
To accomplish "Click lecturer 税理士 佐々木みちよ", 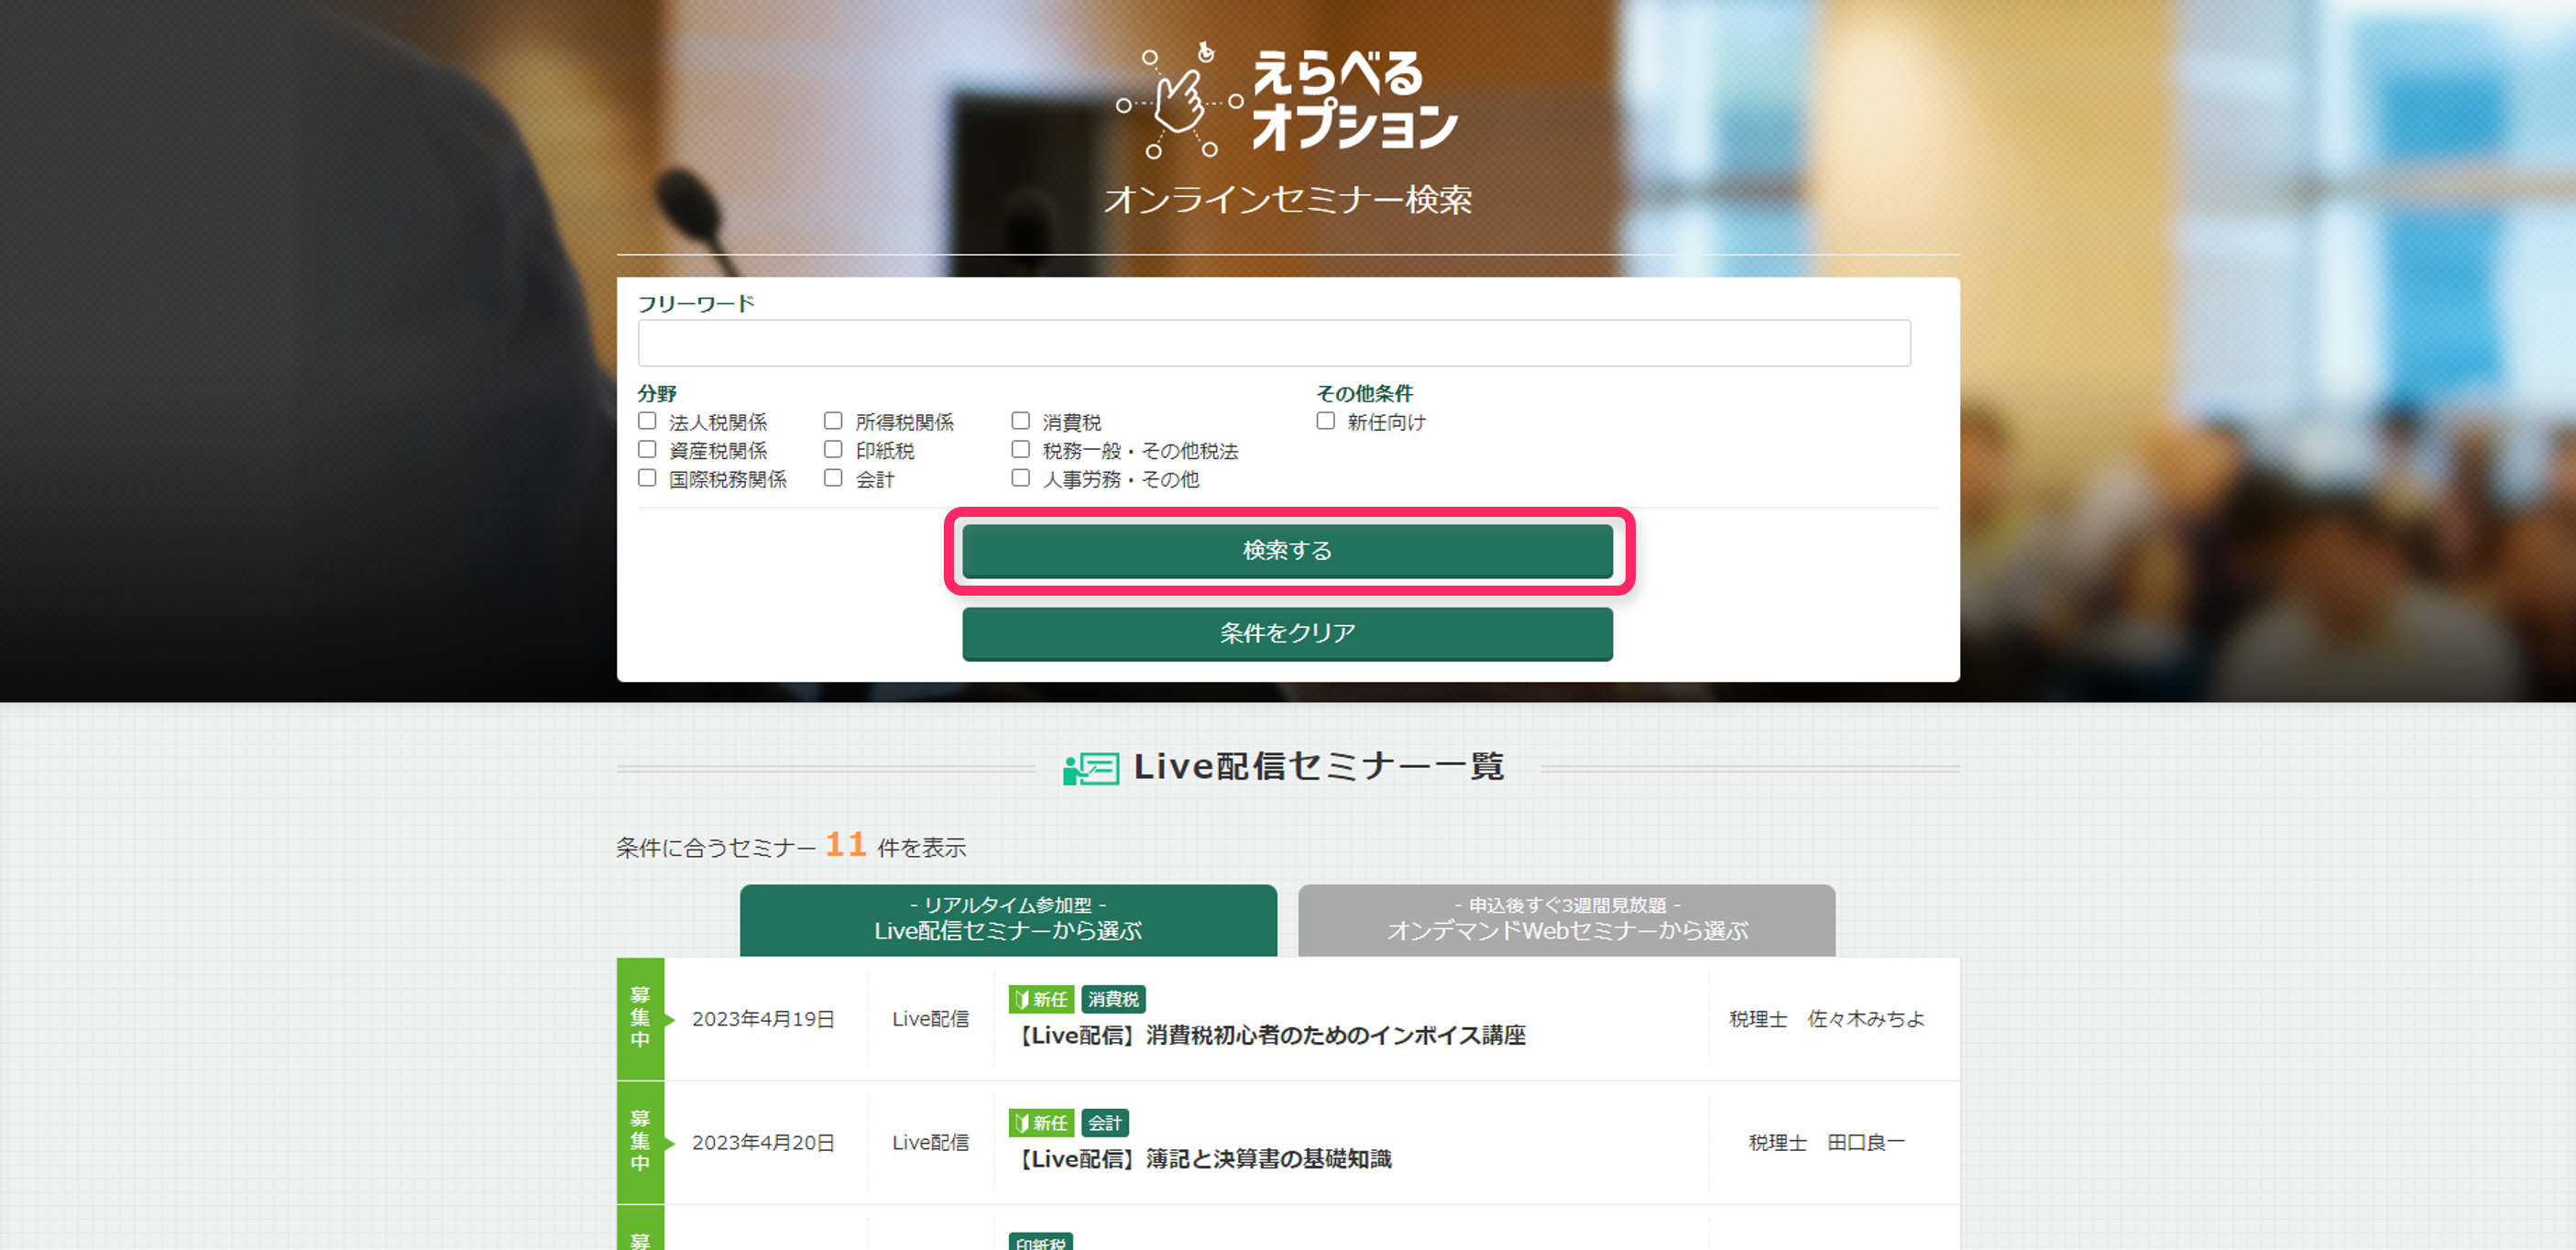I will pos(1827,1019).
